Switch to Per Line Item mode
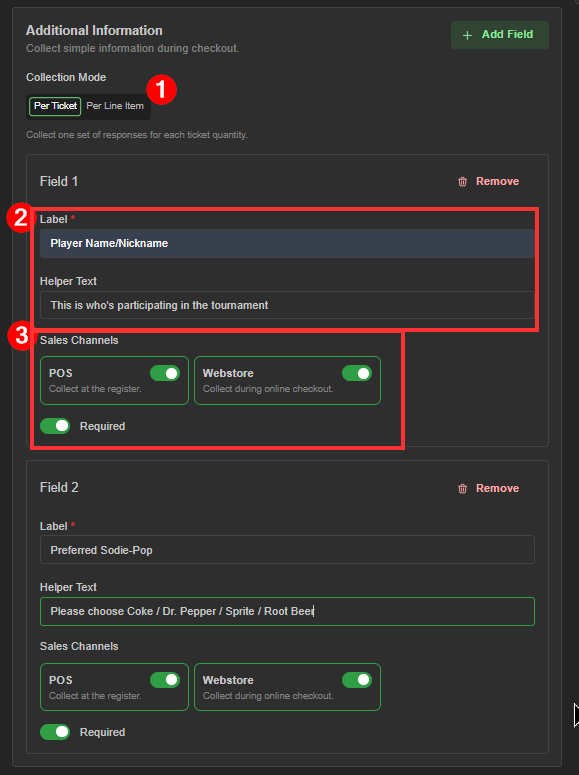Screen dimensions: 579x775 click(115, 106)
